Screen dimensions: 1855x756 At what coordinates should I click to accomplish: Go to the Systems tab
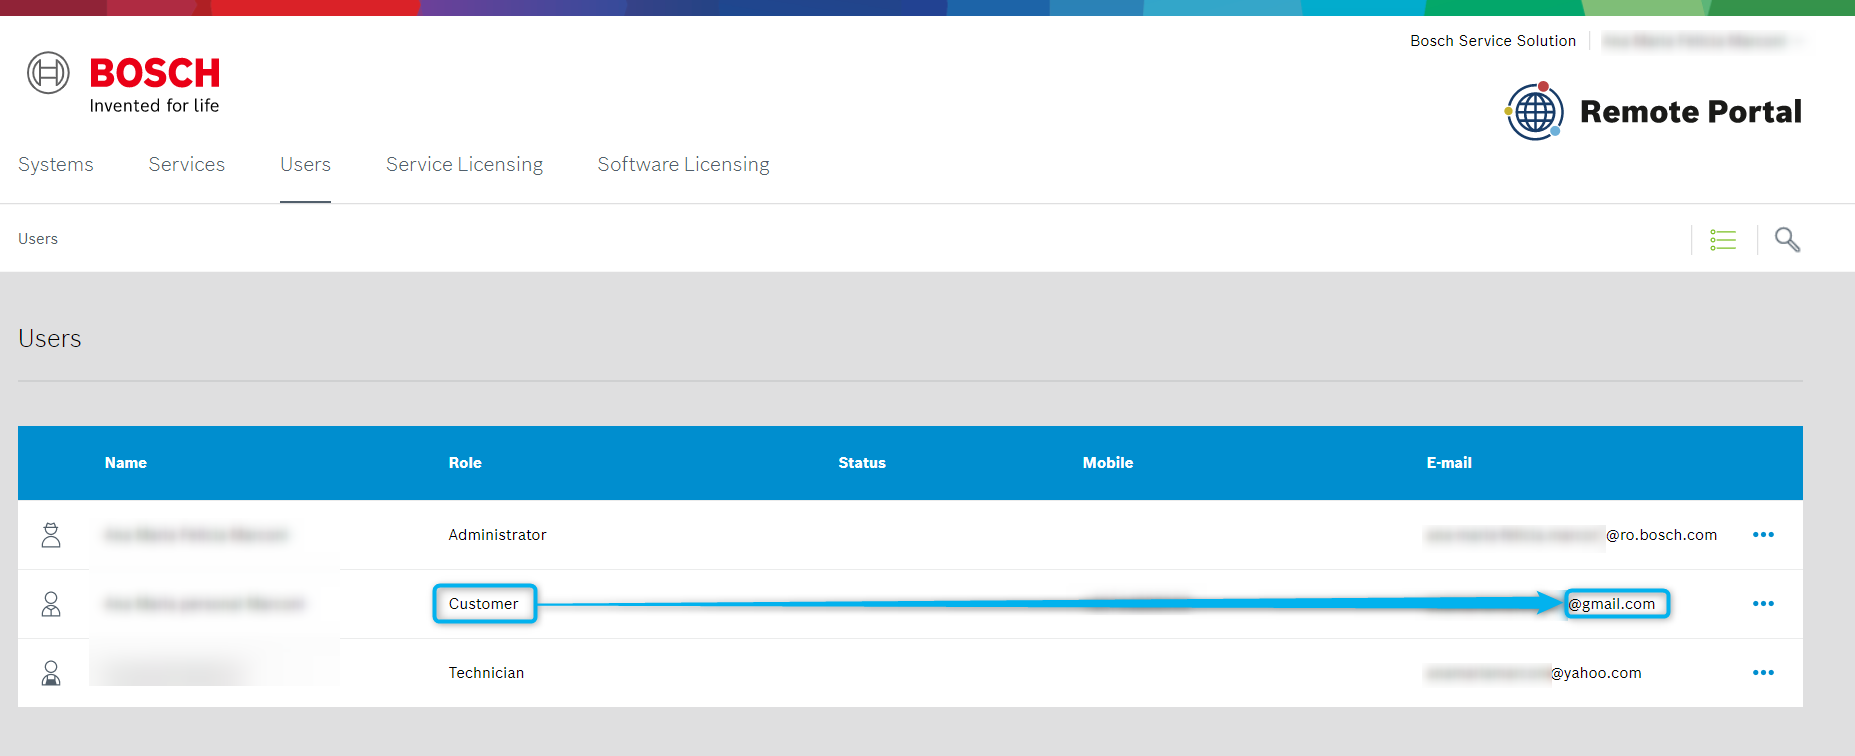pos(56,164)
